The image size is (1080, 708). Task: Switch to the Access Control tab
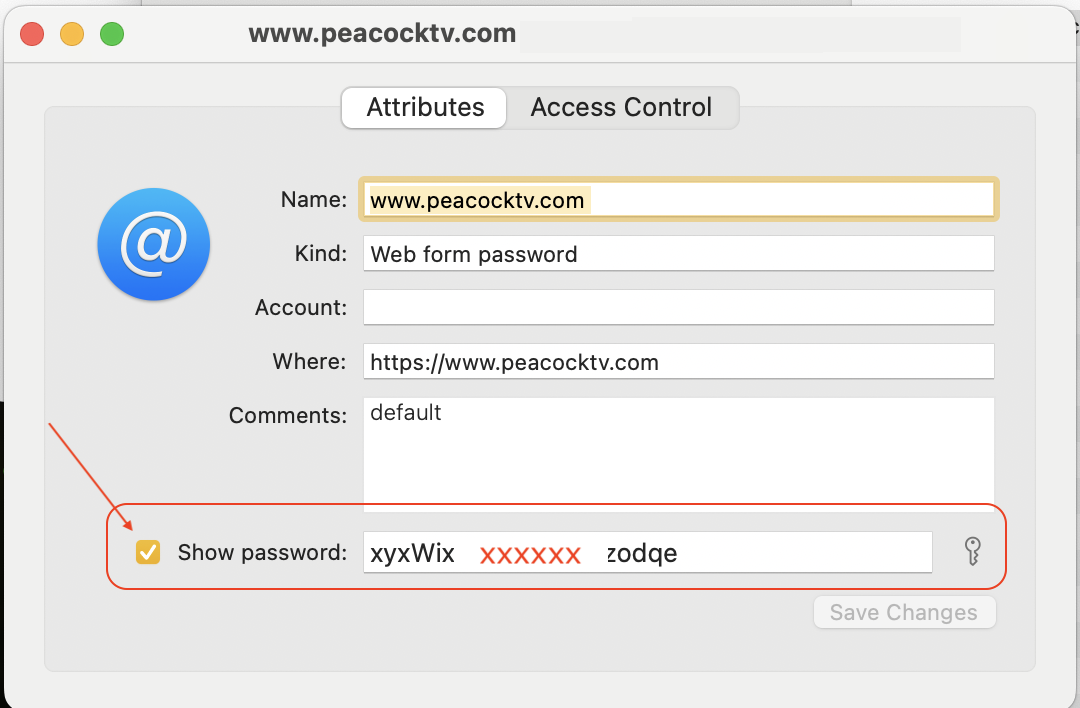621,107
